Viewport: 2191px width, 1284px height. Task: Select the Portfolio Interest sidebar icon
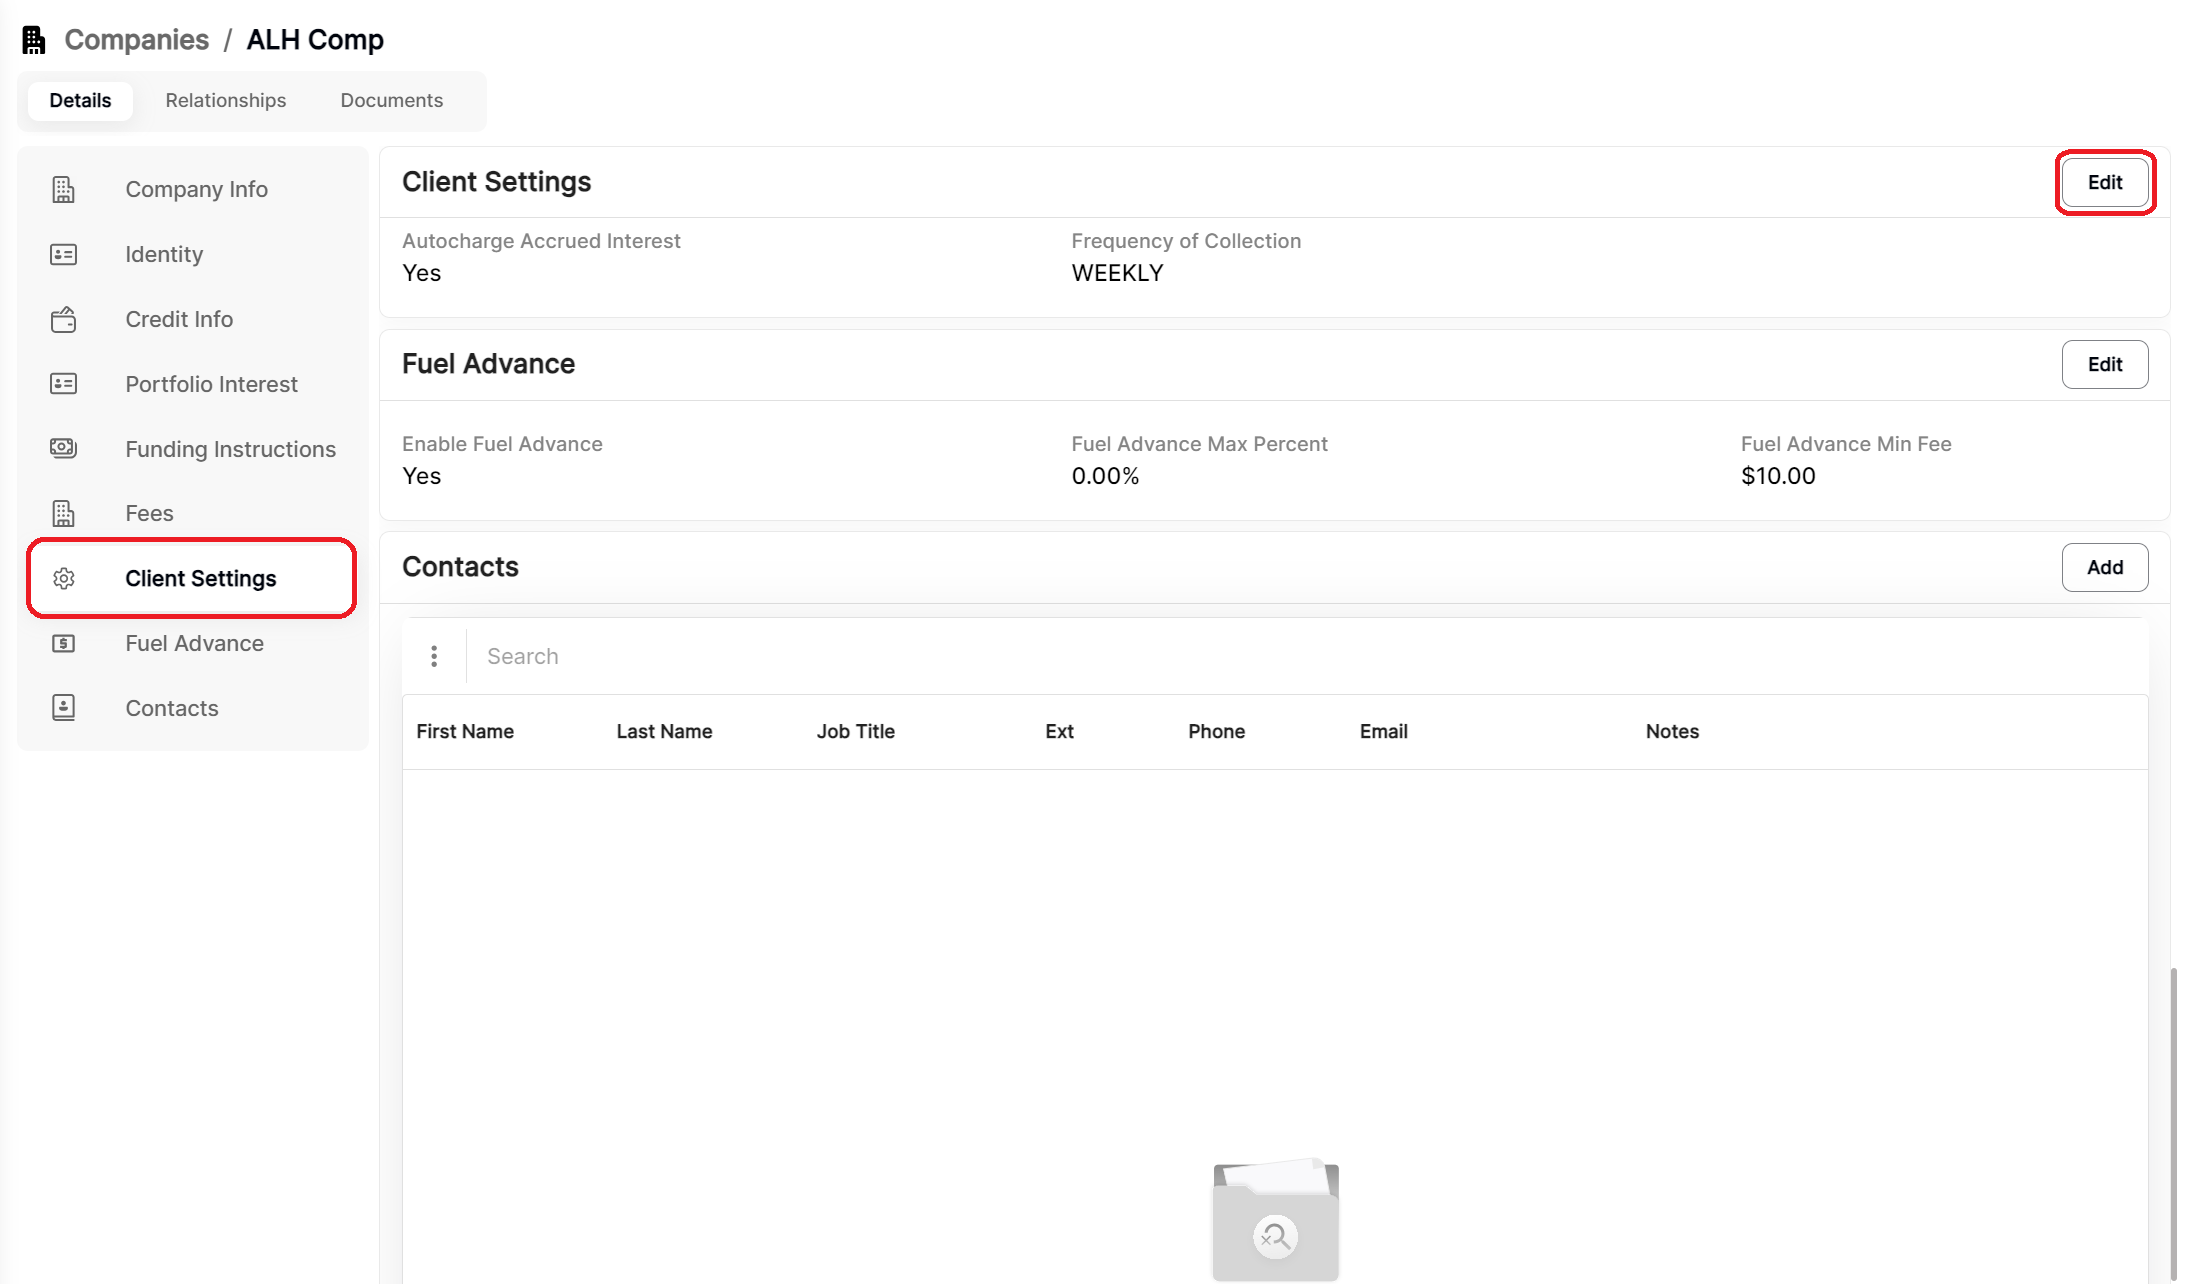[x=63, y=383]
